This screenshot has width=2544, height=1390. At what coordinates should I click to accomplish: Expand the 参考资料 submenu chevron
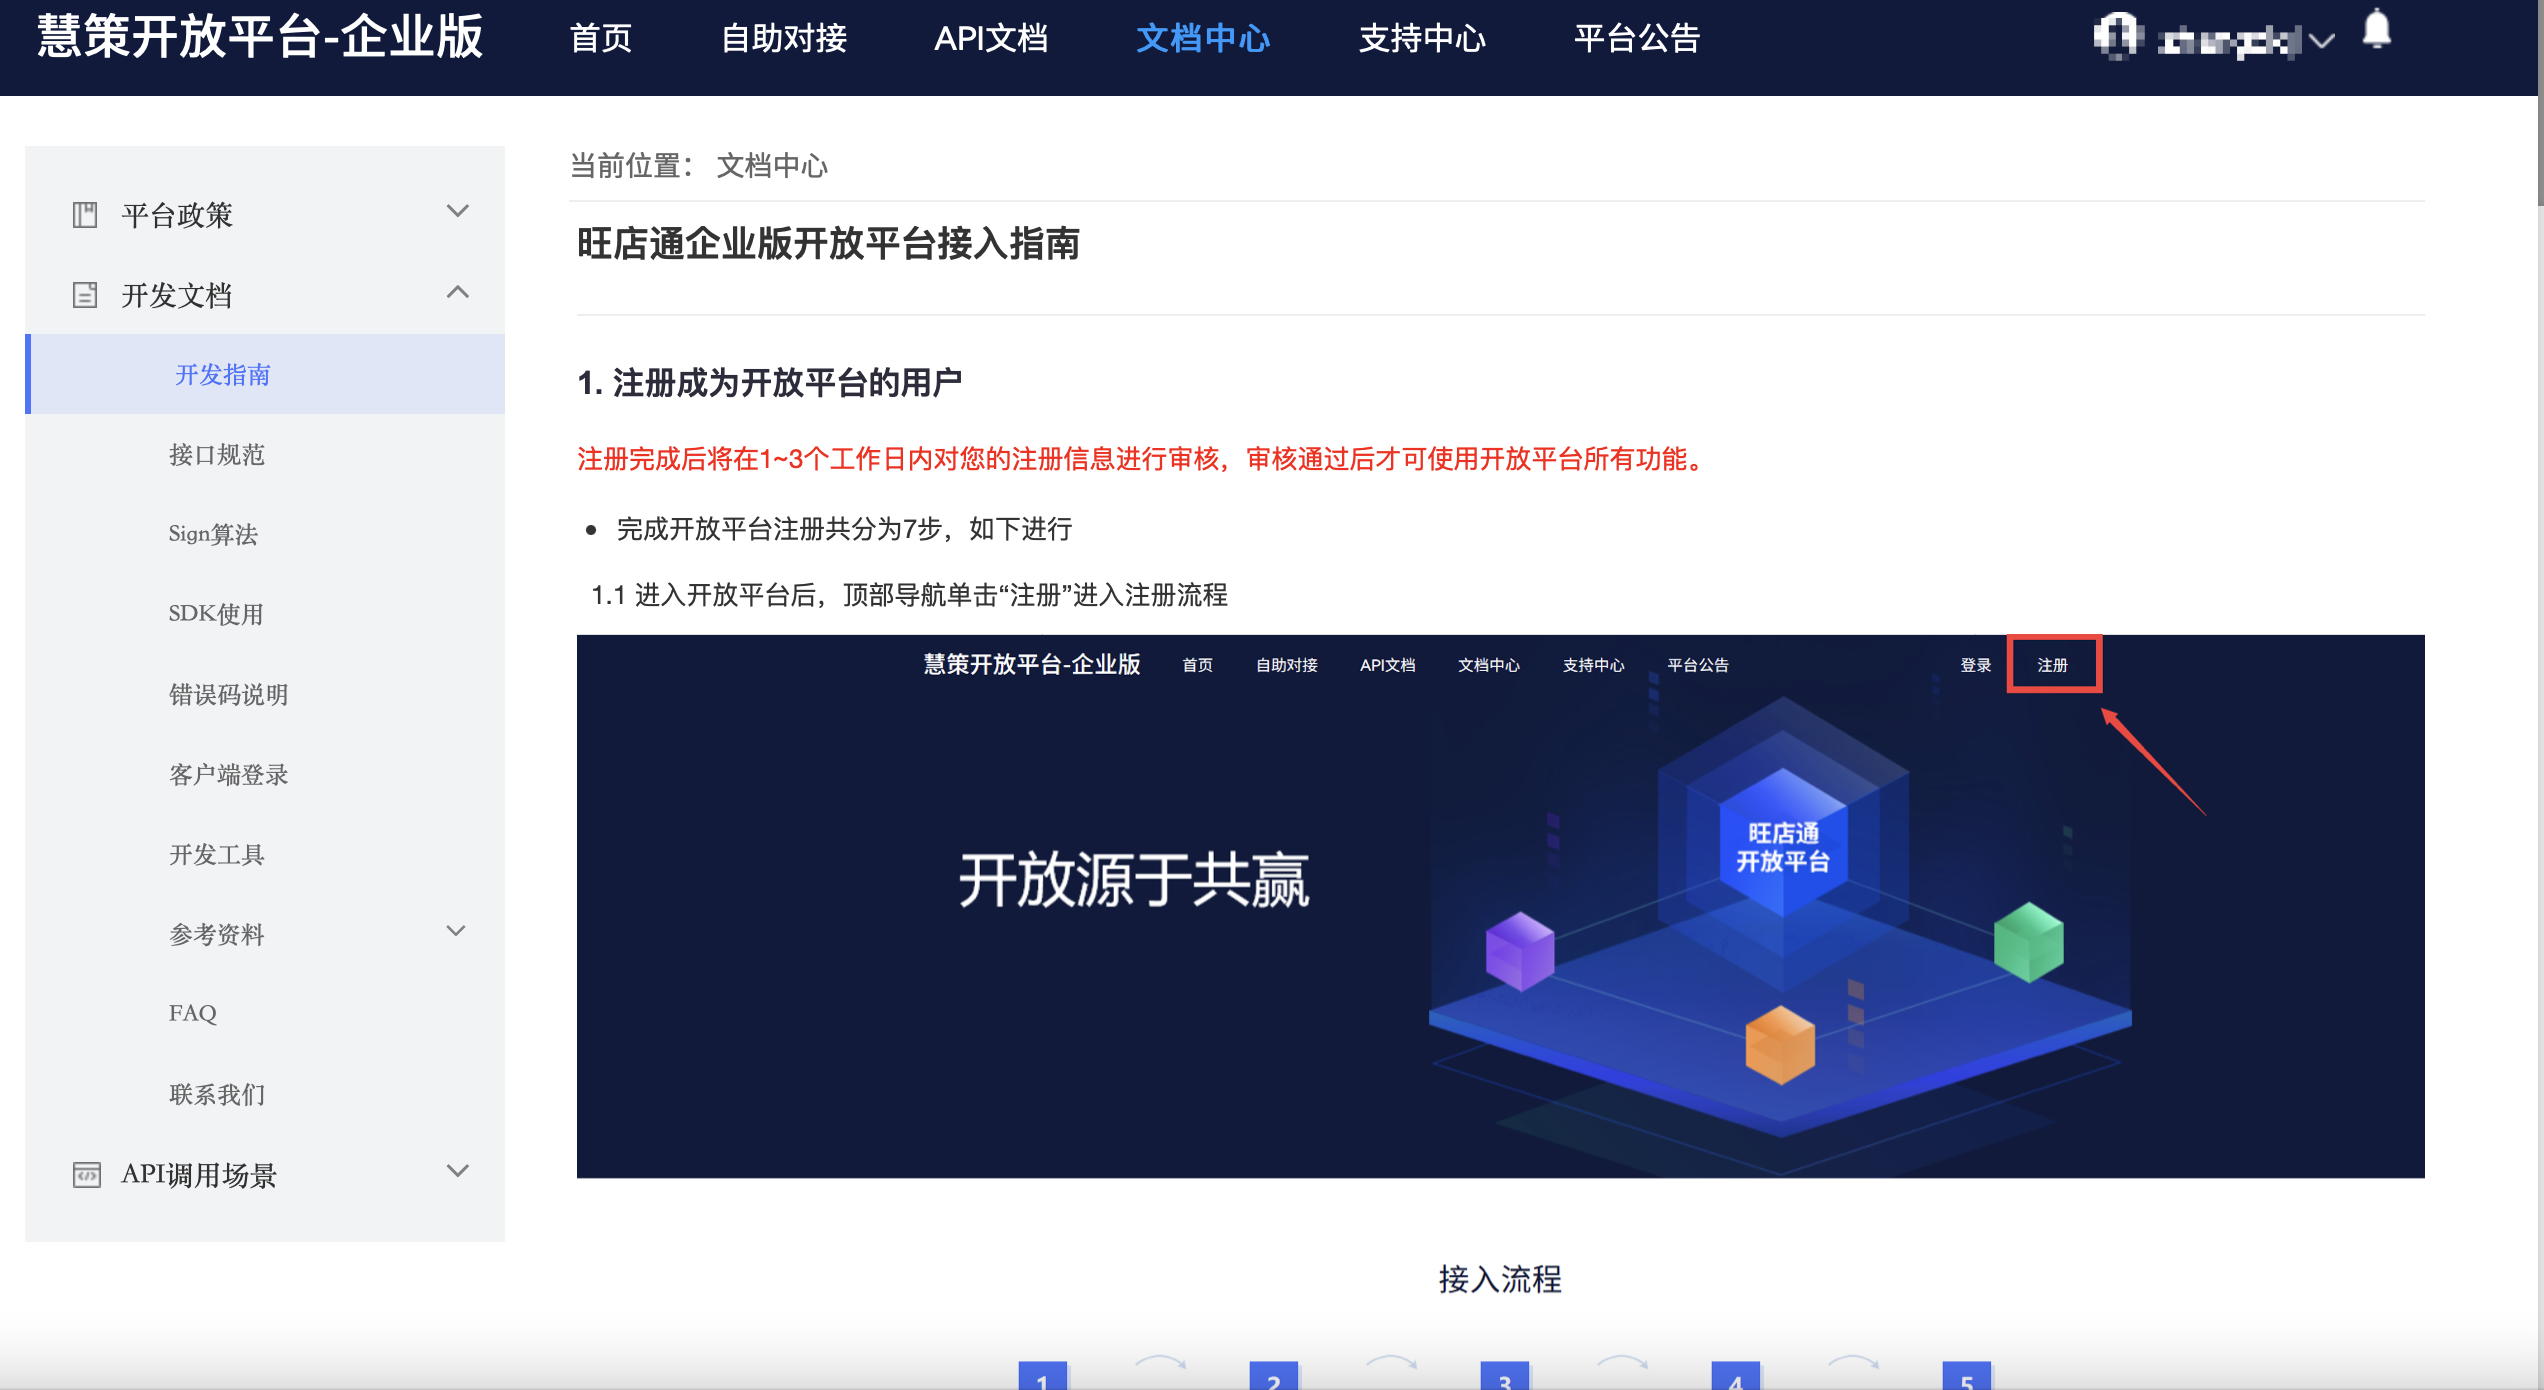(x=455, y=931)
